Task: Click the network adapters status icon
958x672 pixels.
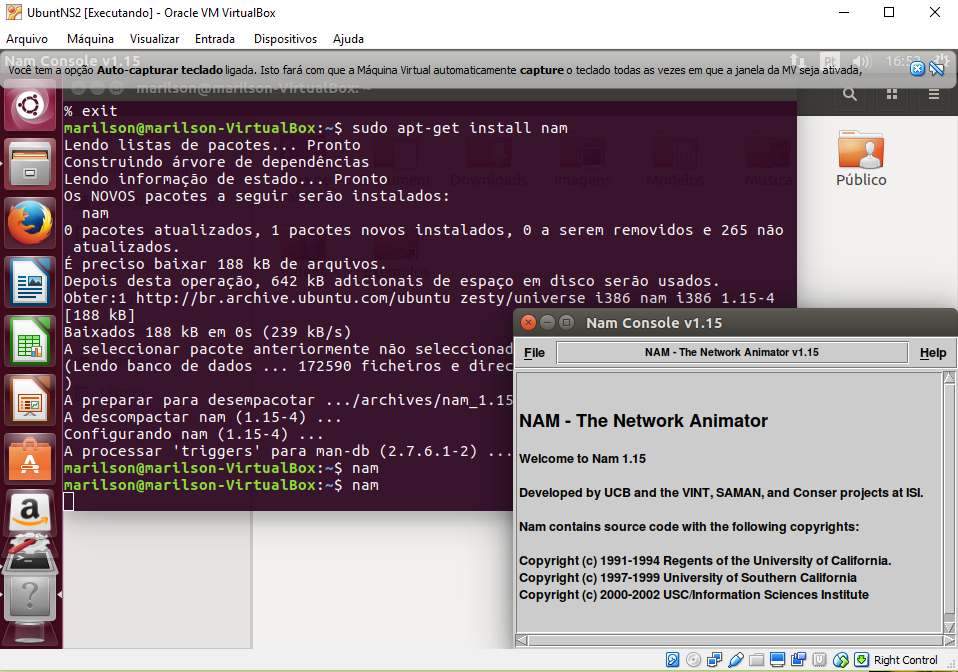Action: tap(714, 660)
